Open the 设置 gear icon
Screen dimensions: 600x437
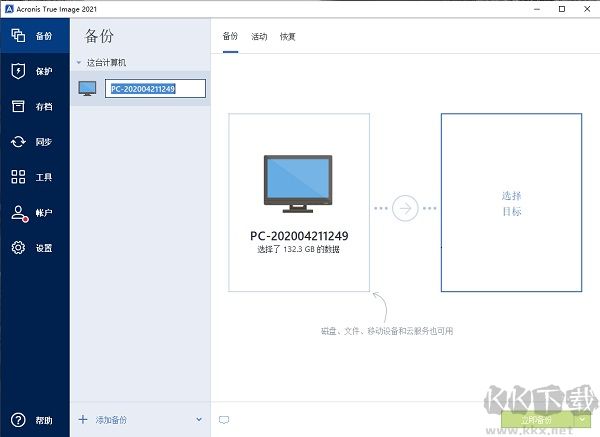point(18,248)
